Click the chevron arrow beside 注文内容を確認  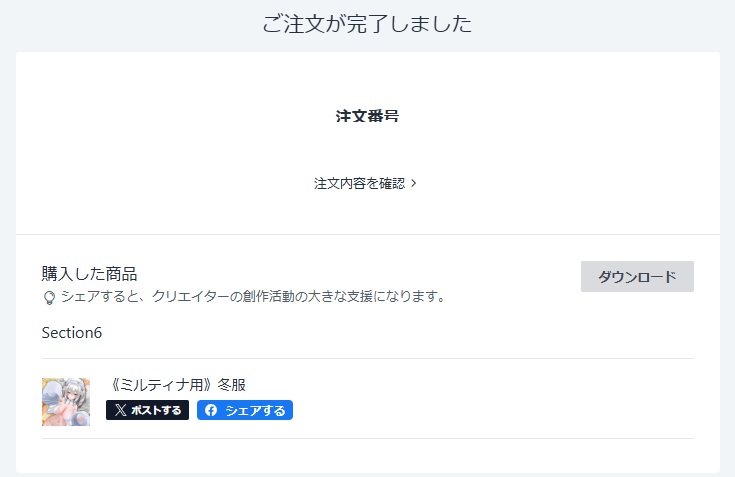414,184
